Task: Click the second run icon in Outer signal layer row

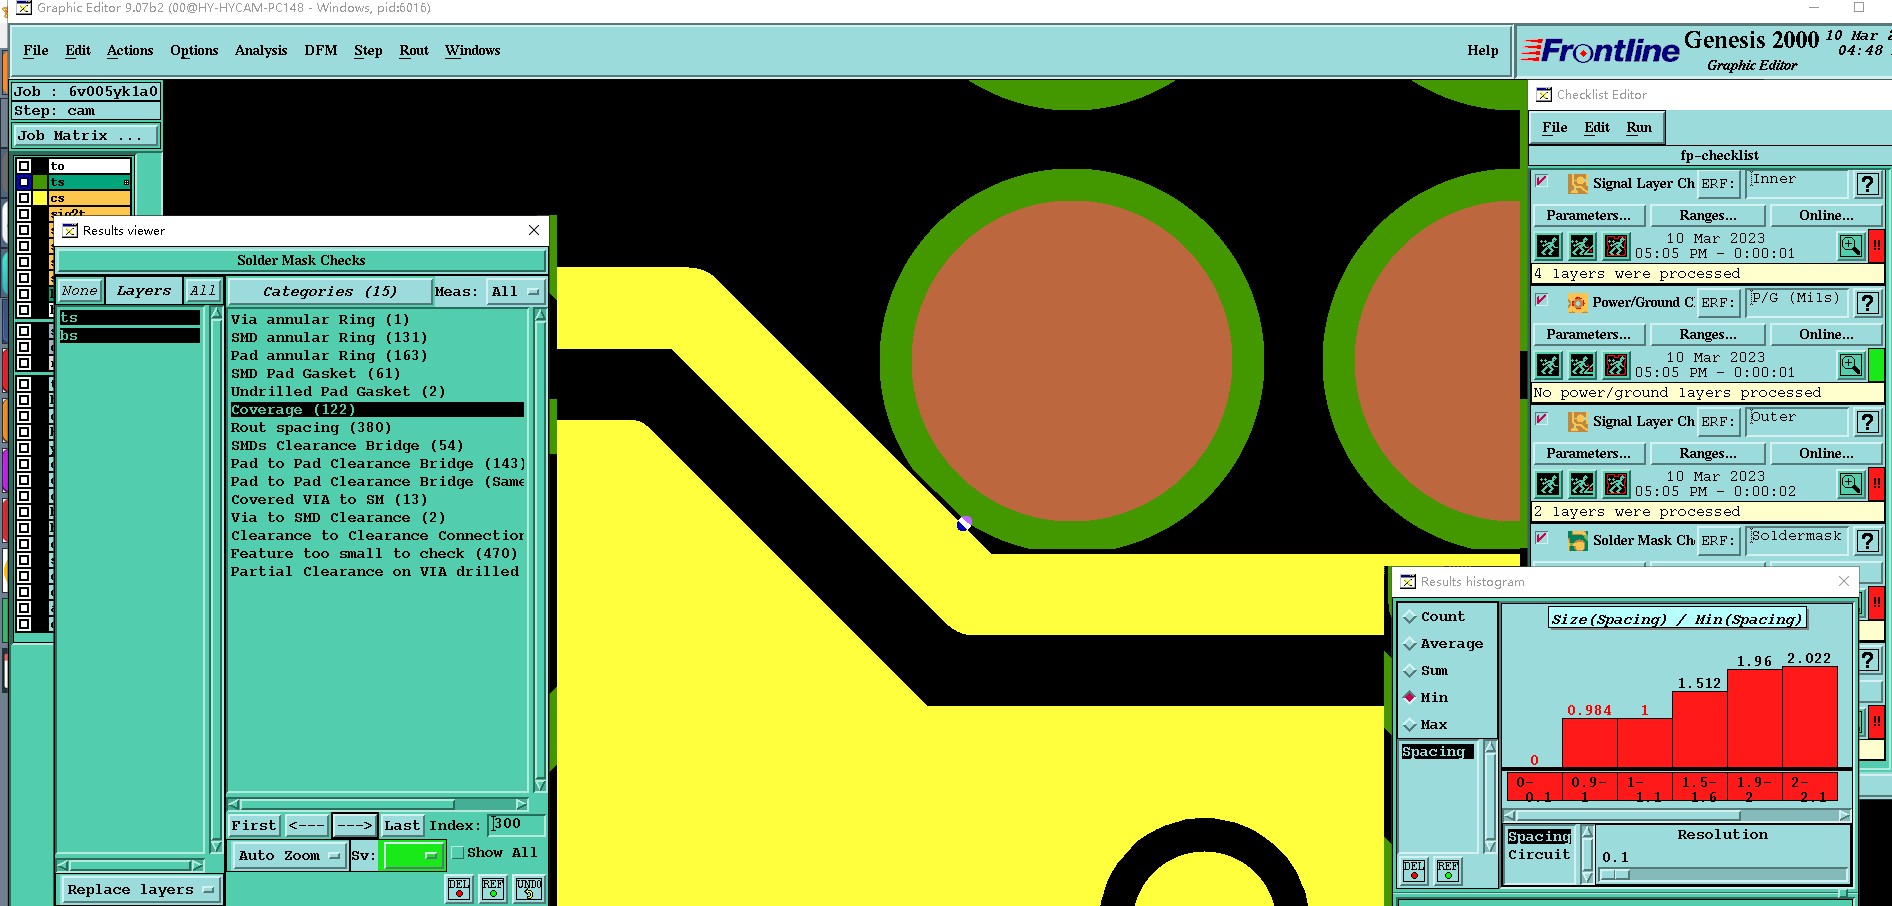Action: (1582, 484)
